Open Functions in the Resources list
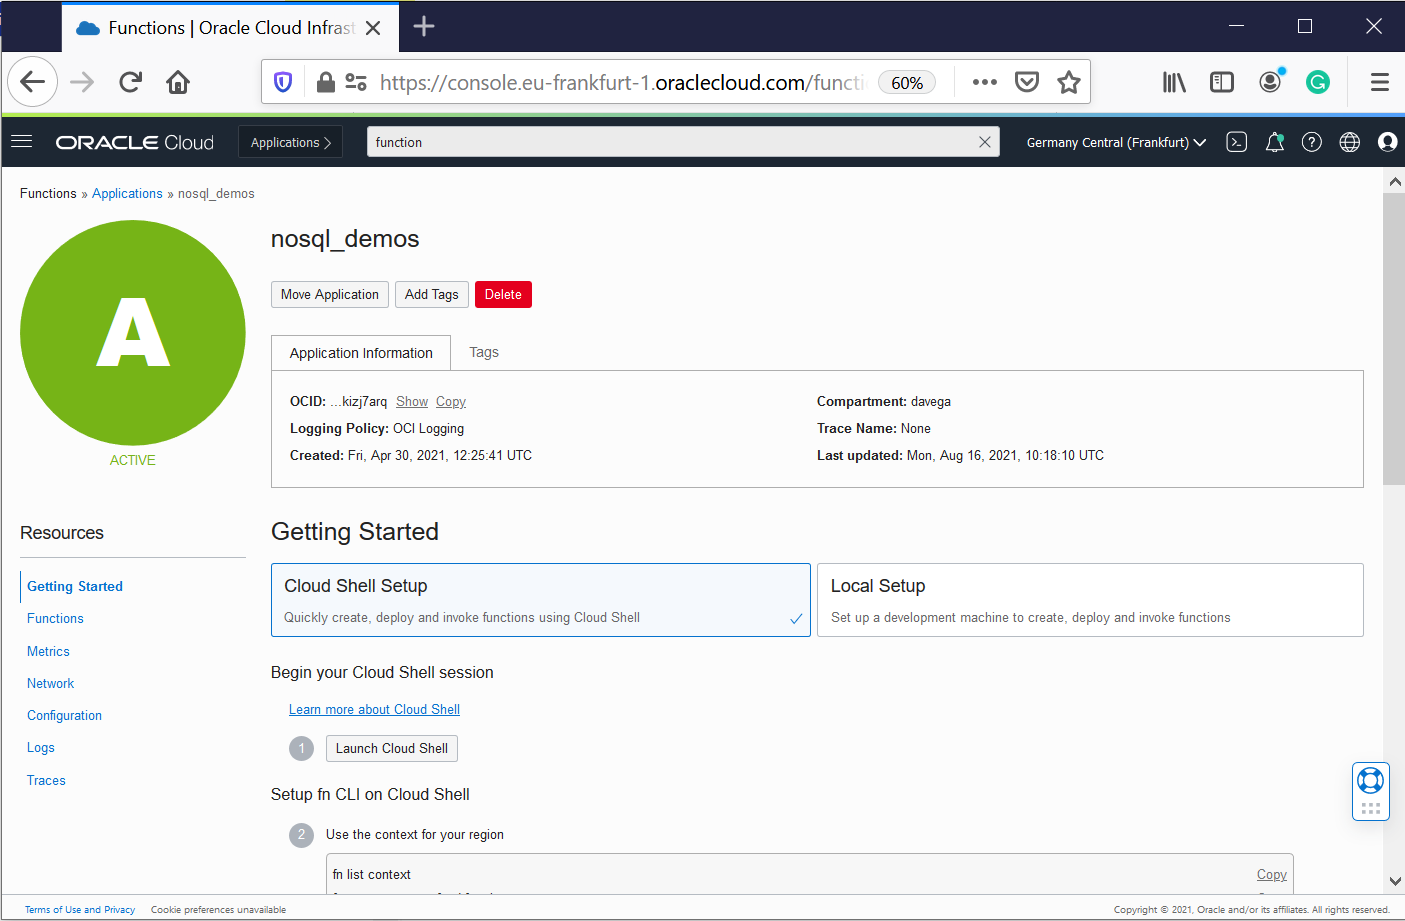This screenshot has width=1405, height=921. pyautogui.click(x=55, y=618)
